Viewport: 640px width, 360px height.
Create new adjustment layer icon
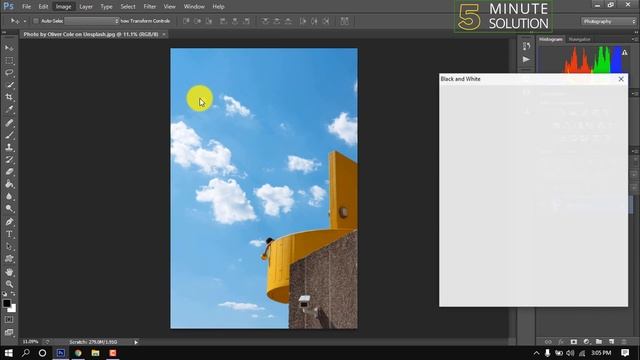586,342
